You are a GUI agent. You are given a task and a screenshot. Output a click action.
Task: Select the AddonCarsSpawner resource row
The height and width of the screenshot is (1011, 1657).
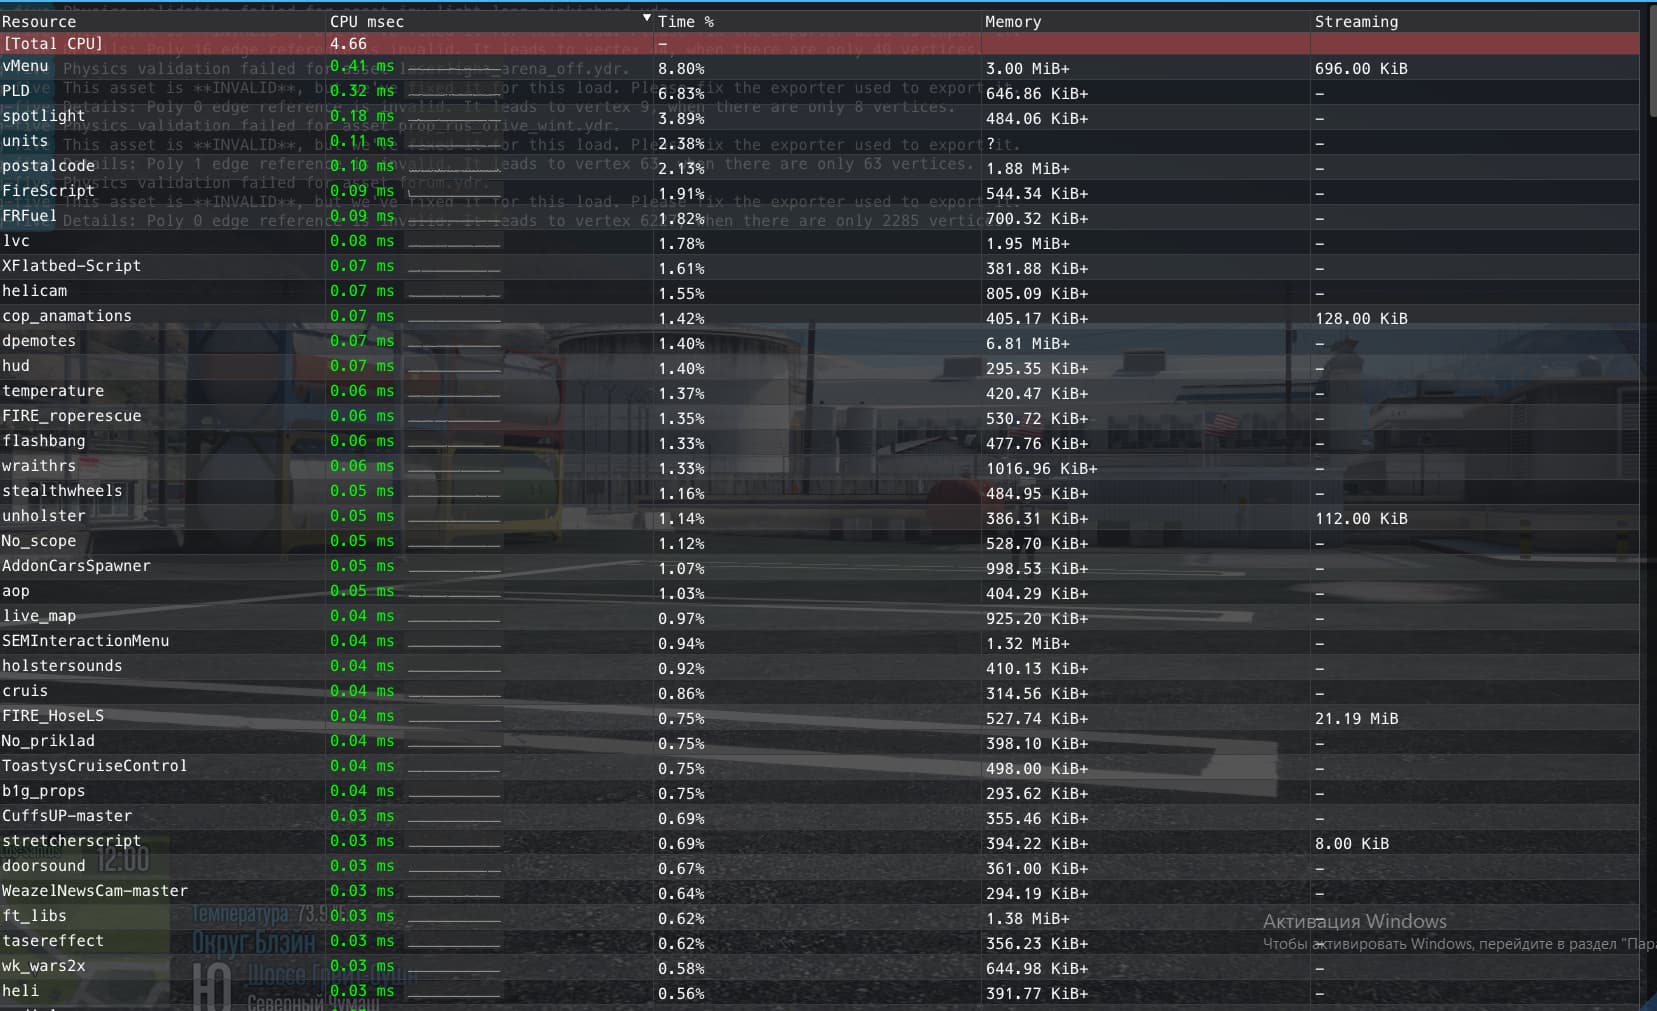[x=77, y=565]
